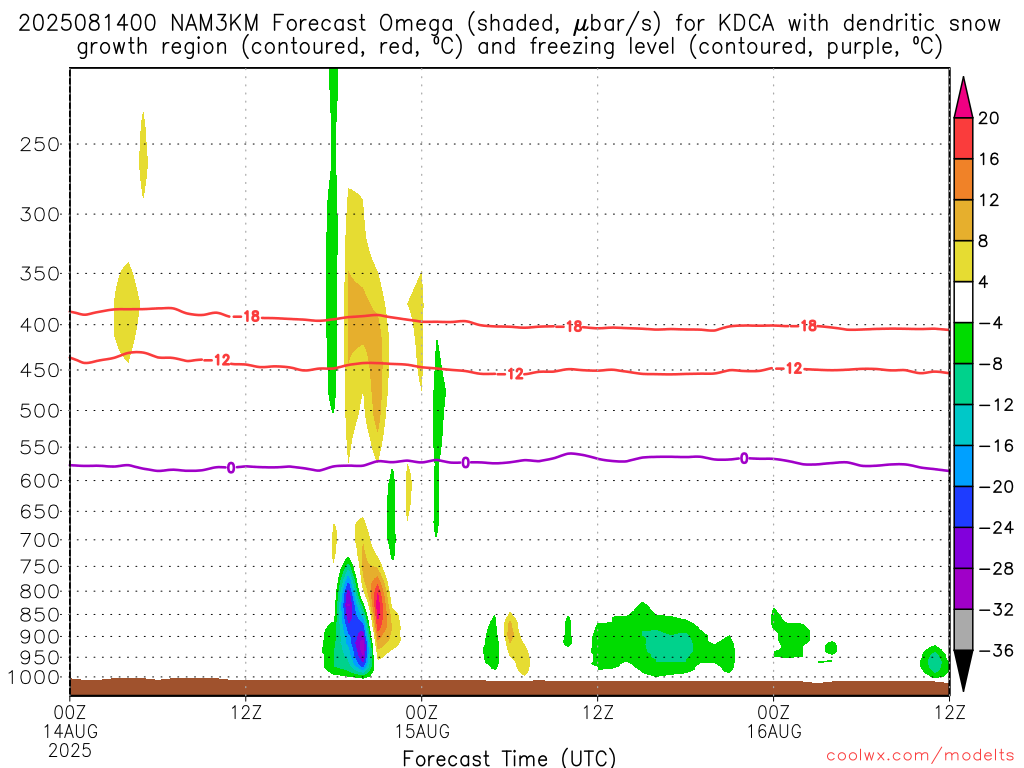Click the 1000 pressure level label
This screenshot has height=768, width=1024.
[35, 678]
